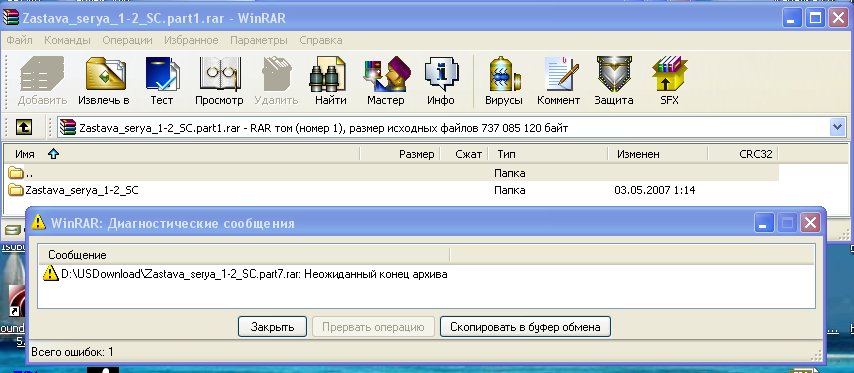
Task: Open Просмотр (View) toolbar icon
Action: [219, 74]
